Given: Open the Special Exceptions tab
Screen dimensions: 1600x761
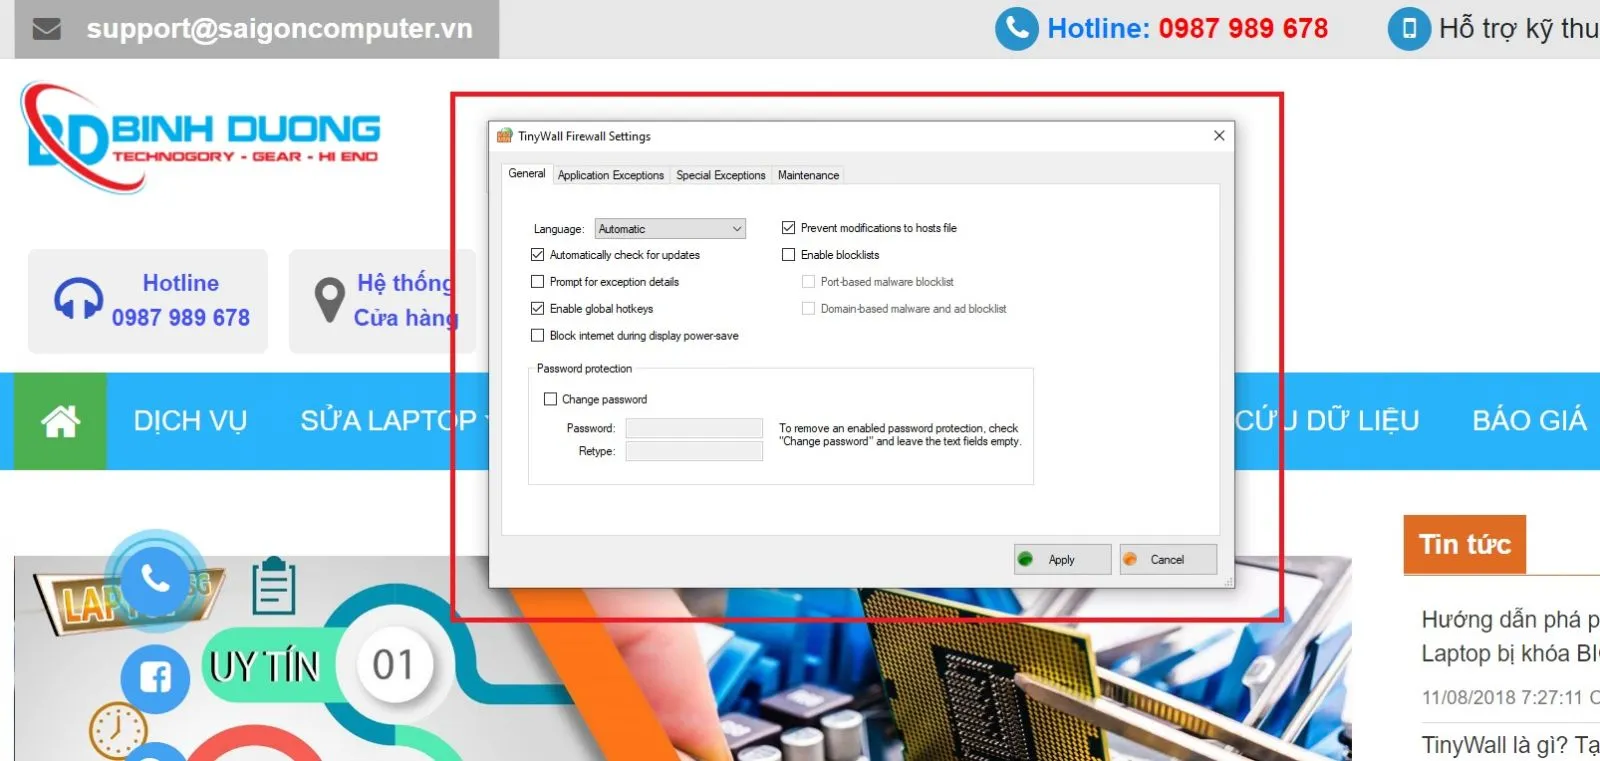Looking at the screenshot, I should point(721,175).
